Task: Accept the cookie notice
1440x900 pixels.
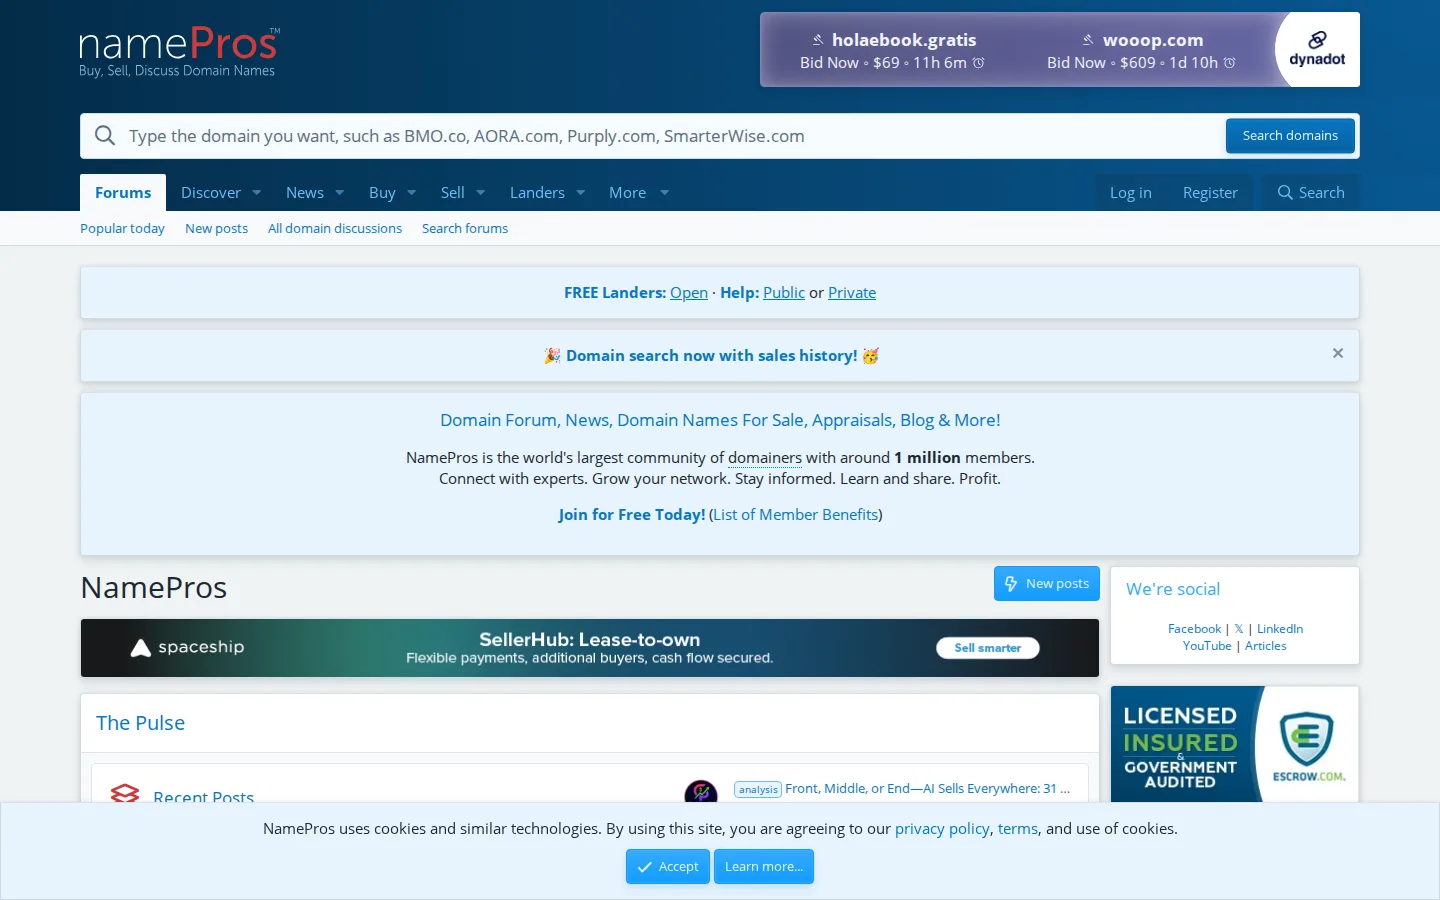Action: (x=668, y=866)
